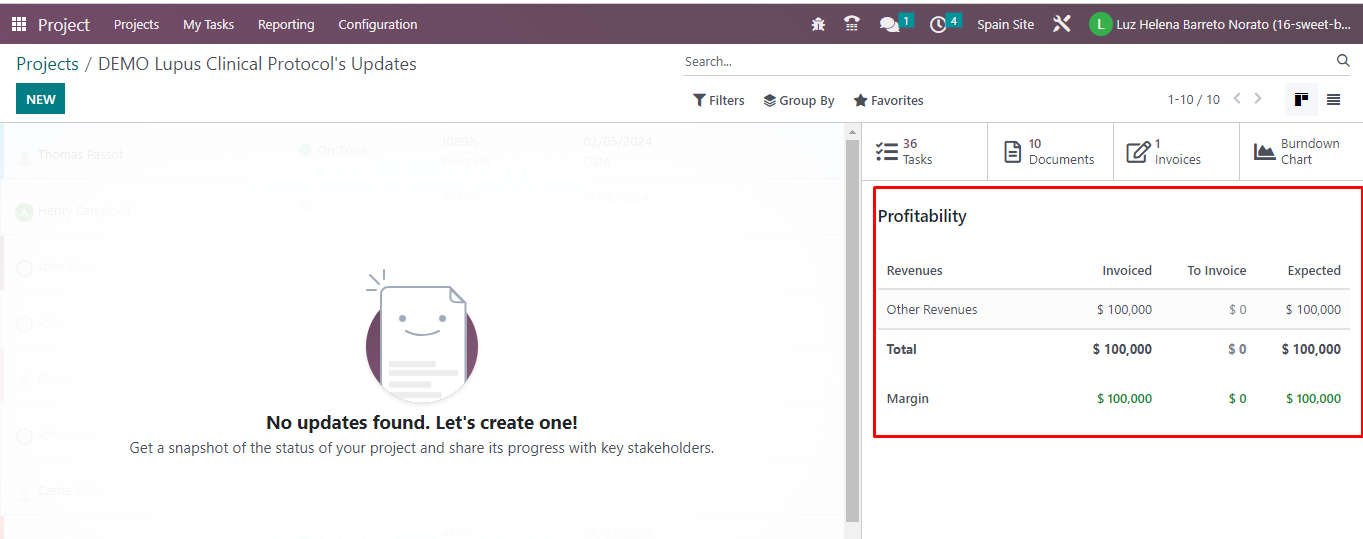Go back to Projects breadcrumb
Image resolution: width=1363 pixels, height=539 pixels.
coord(47,64)
